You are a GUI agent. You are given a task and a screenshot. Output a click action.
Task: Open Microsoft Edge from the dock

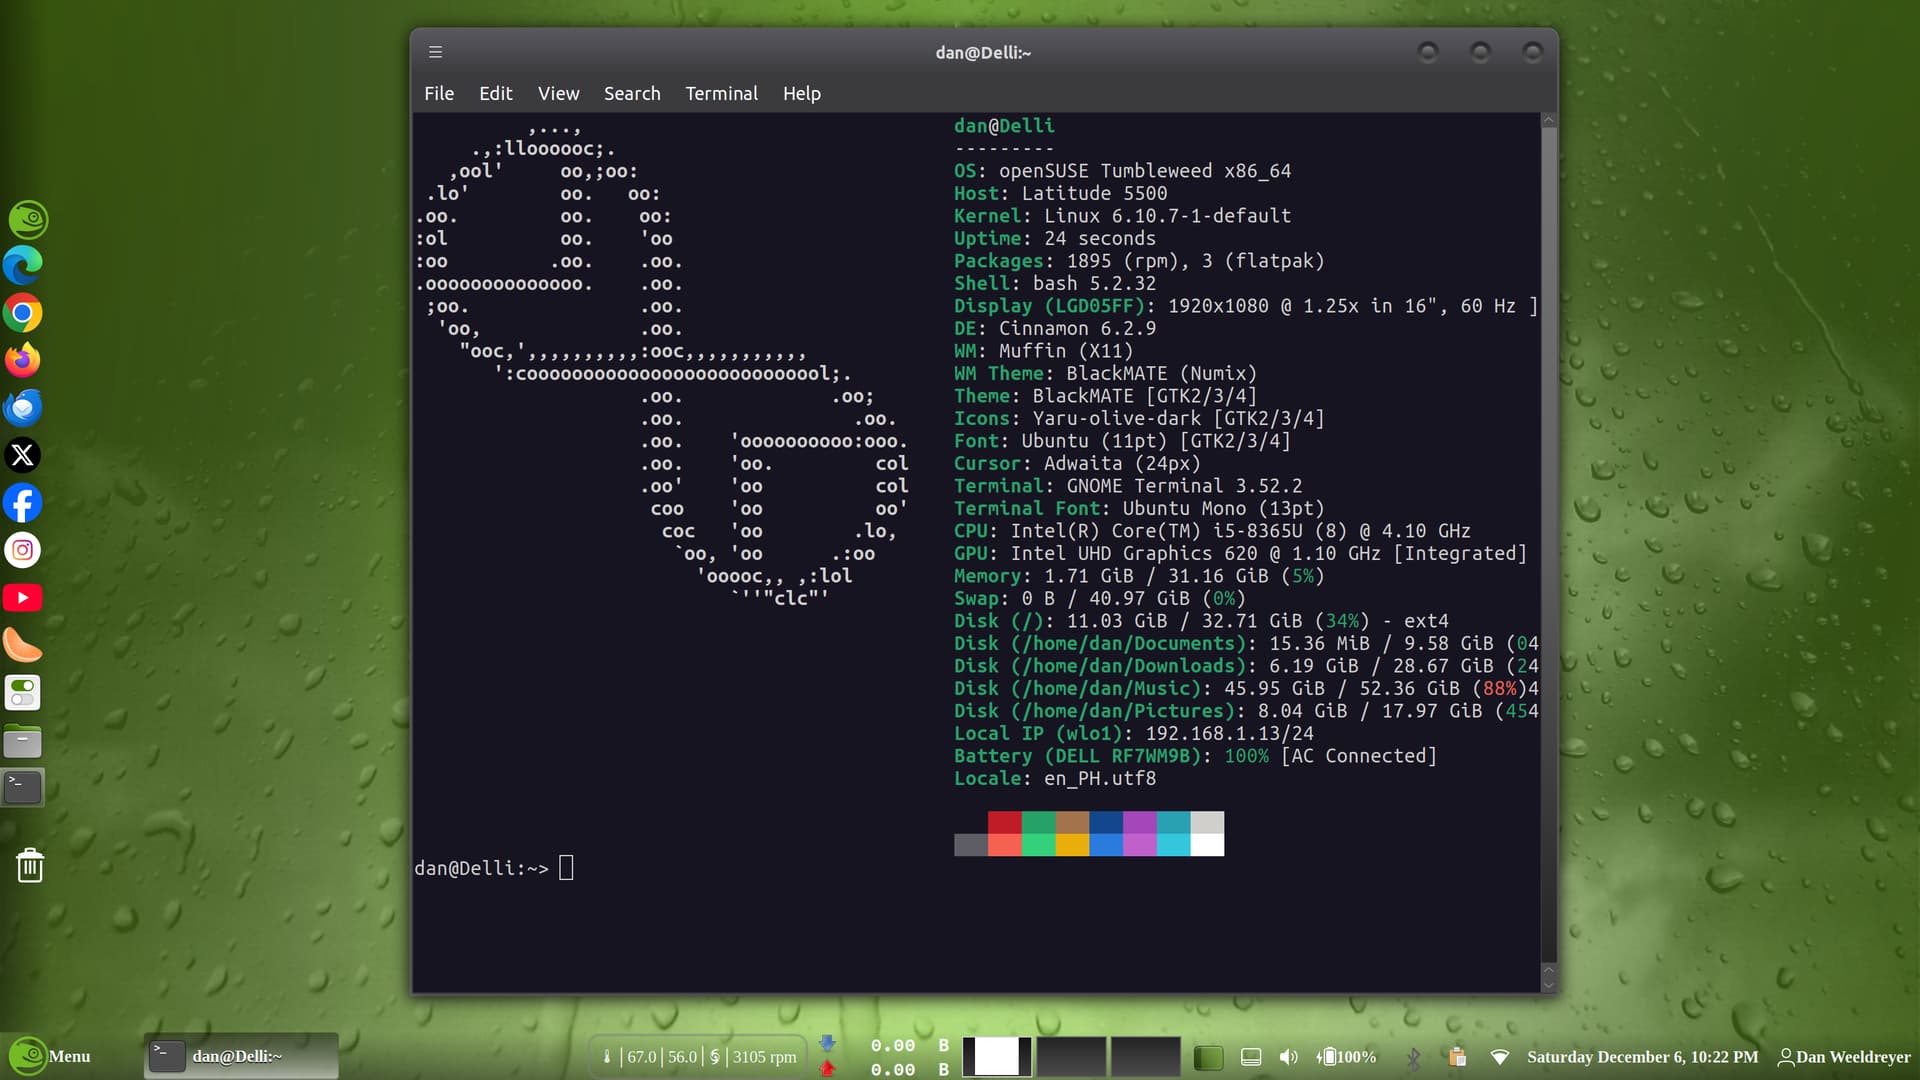(23, 265)
